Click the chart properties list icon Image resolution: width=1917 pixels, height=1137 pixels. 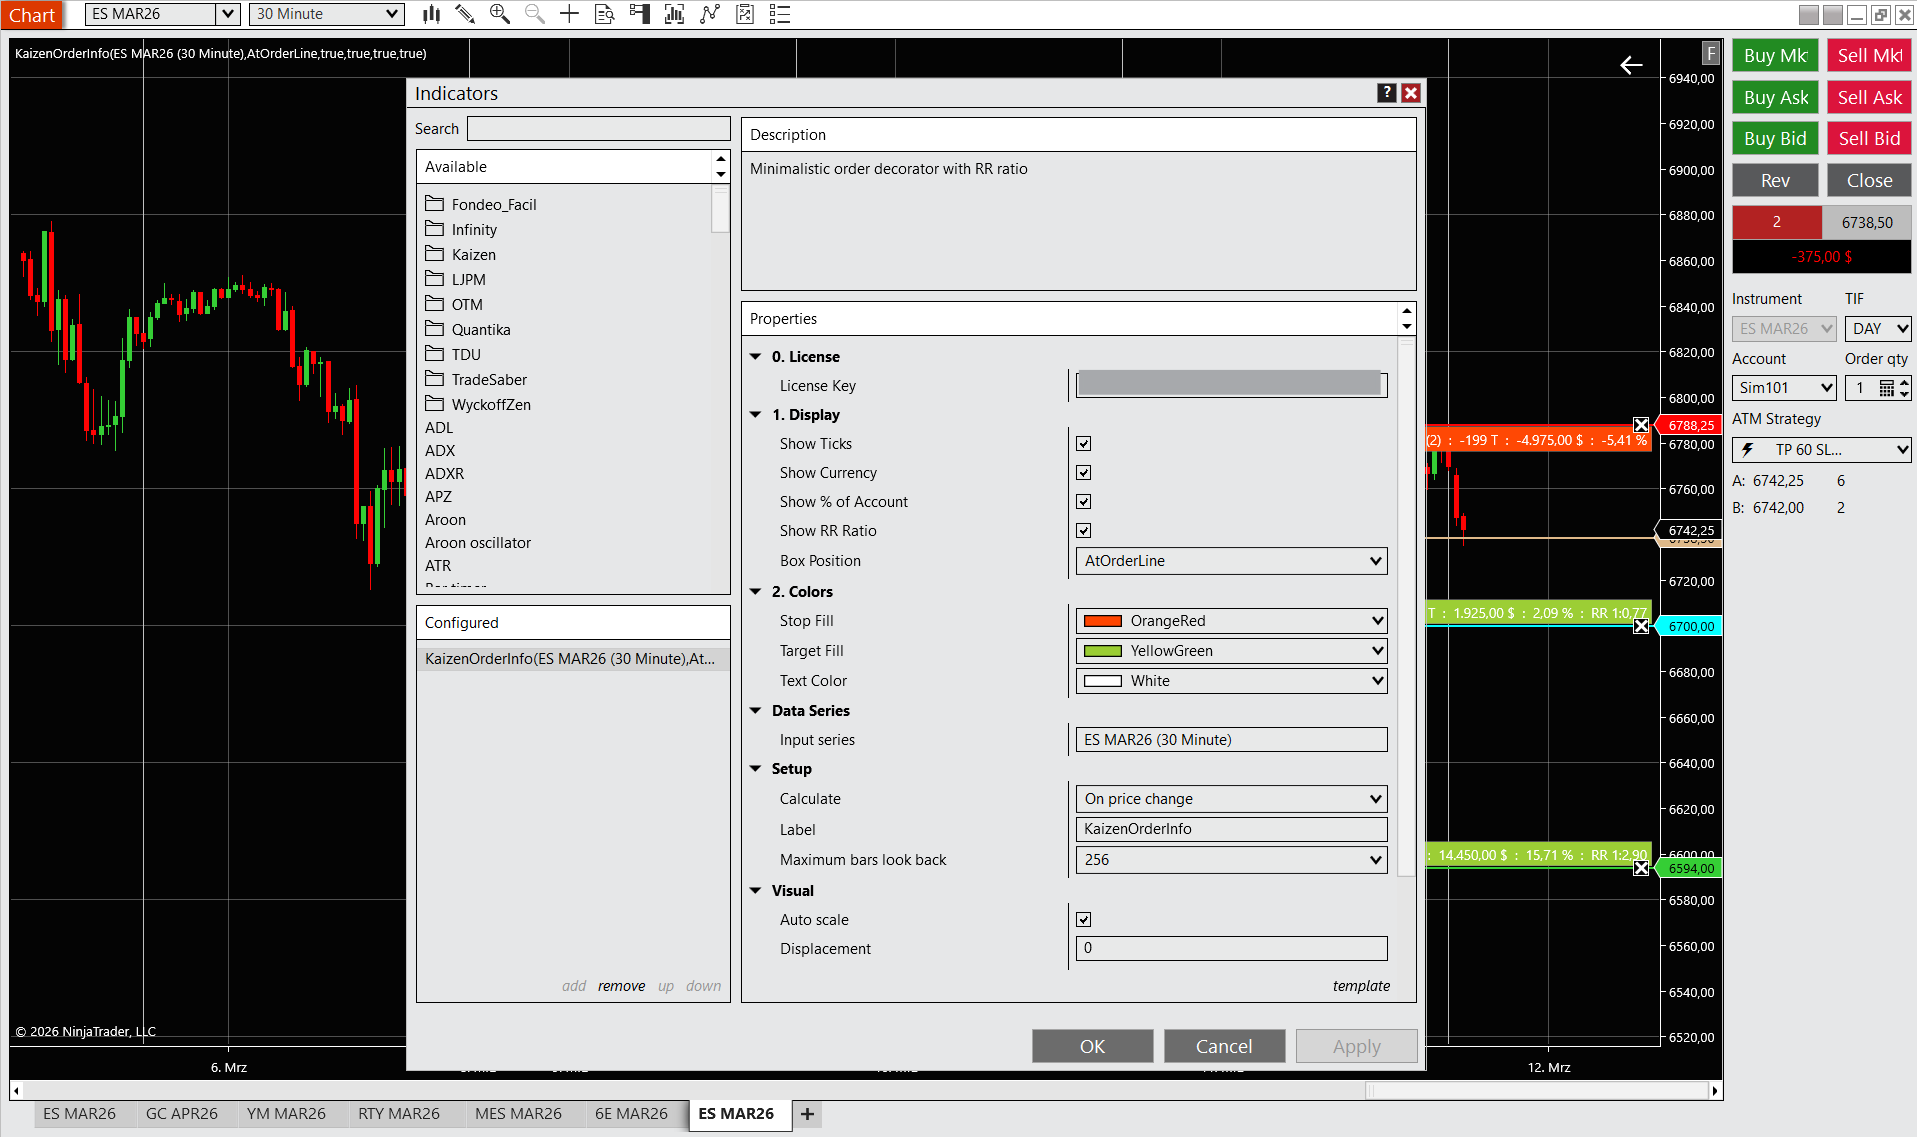[780, 14]
